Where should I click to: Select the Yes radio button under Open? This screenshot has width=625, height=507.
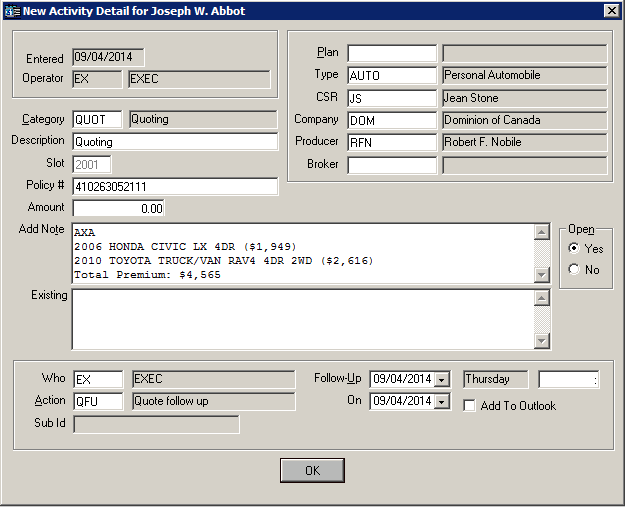pos(573,248)
